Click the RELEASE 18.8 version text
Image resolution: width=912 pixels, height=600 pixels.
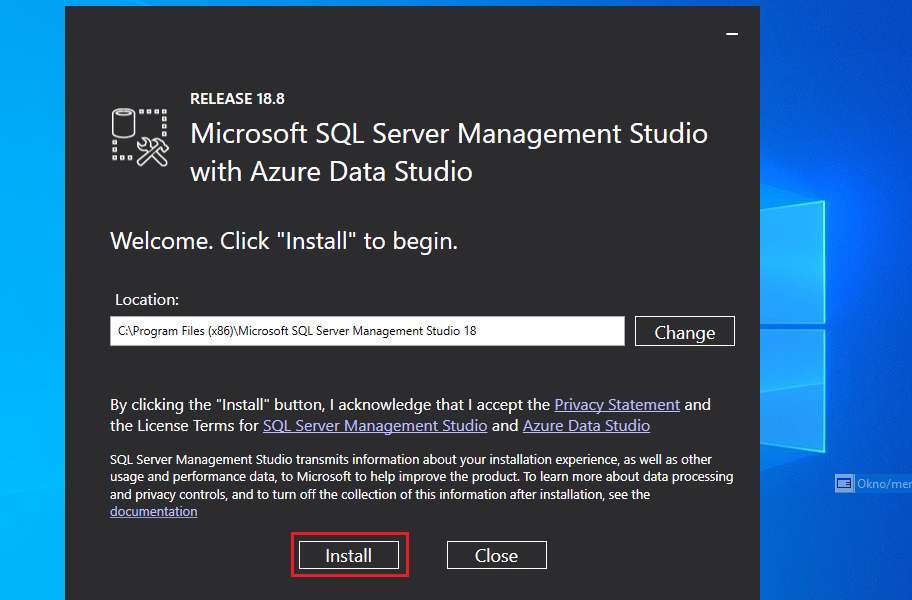[237, 99]
